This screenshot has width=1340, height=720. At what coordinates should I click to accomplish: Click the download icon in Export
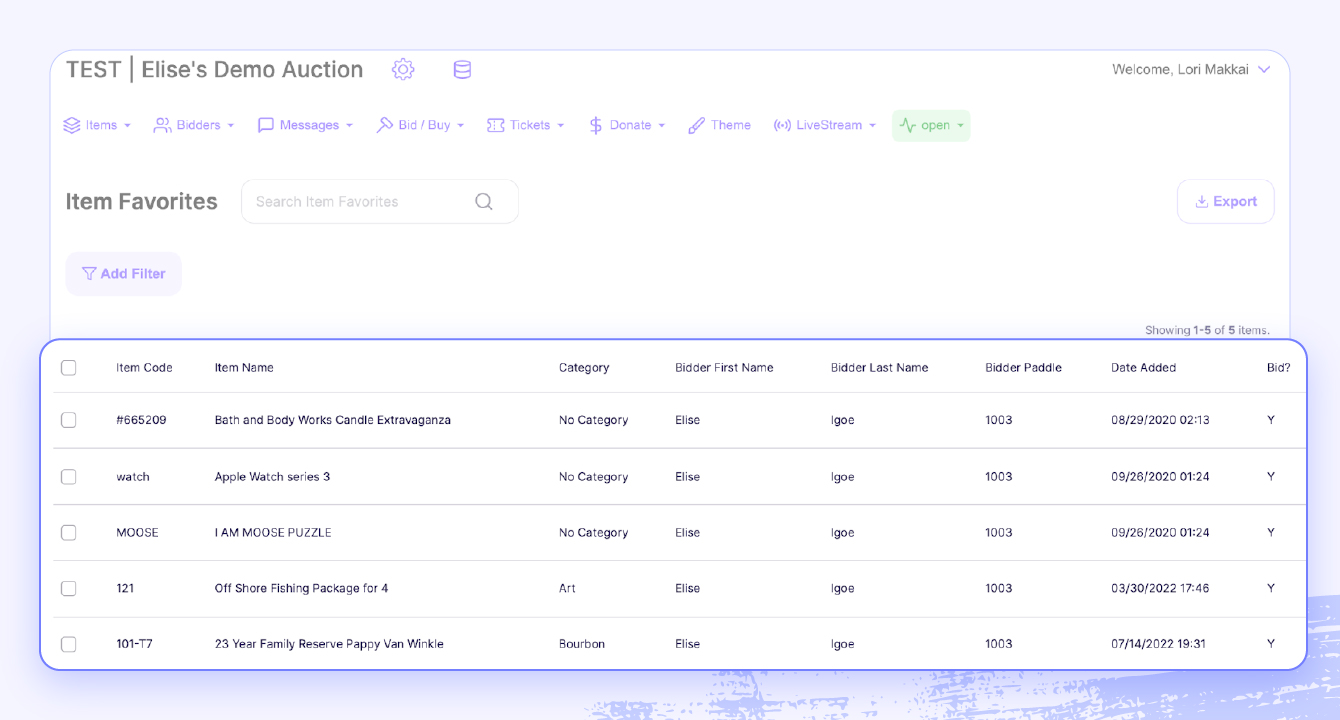coord(1202,201)
